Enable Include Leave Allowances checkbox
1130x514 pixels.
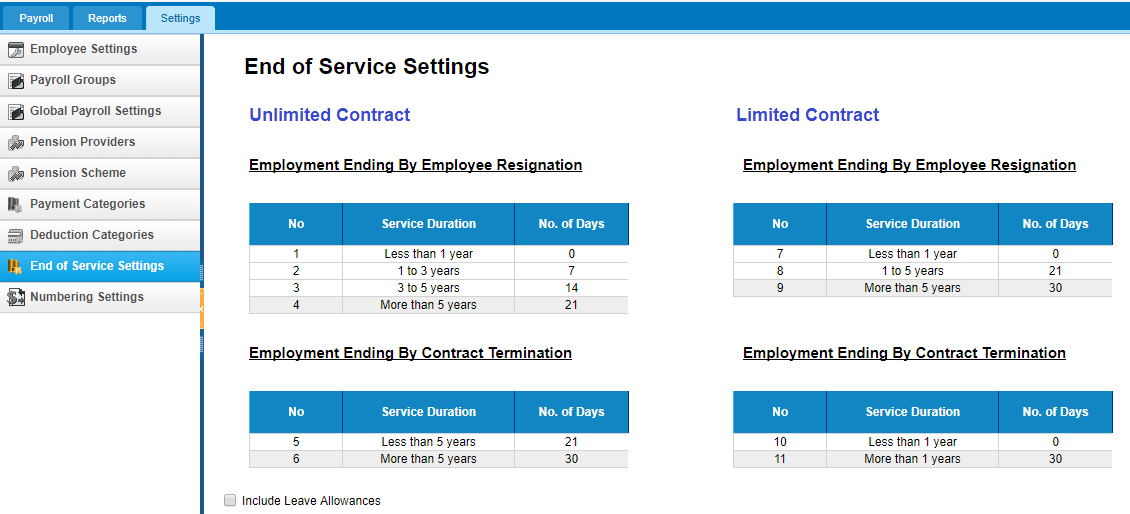coord(230,500)
